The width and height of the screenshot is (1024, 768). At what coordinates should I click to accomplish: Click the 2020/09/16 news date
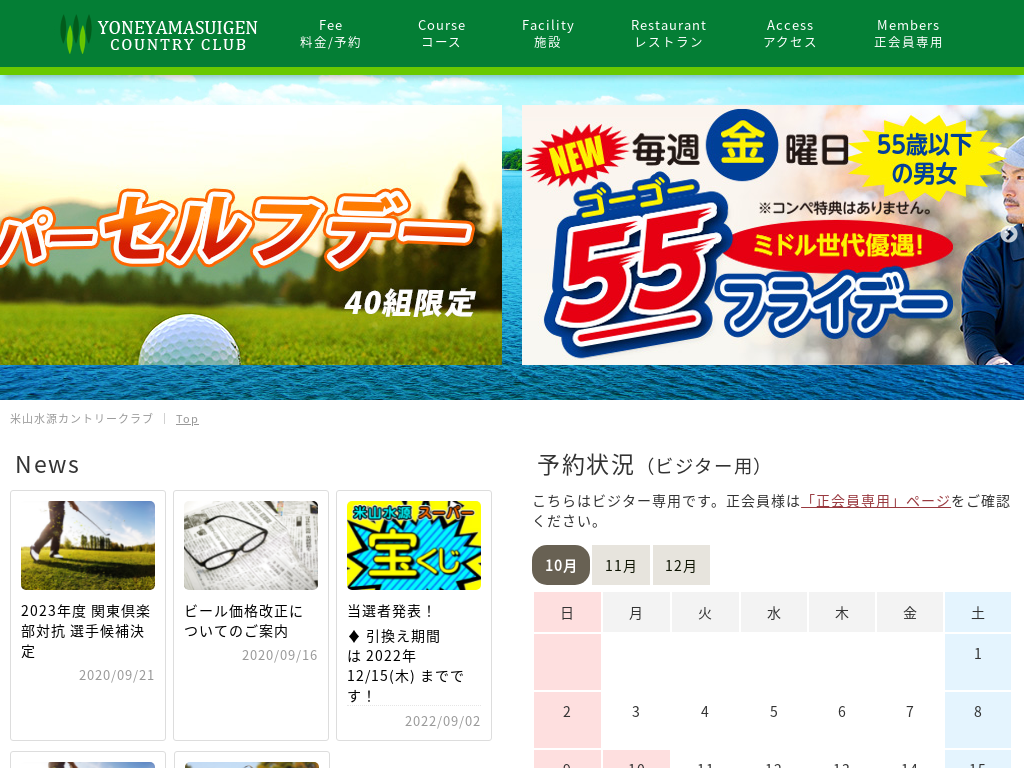[280, 655]
